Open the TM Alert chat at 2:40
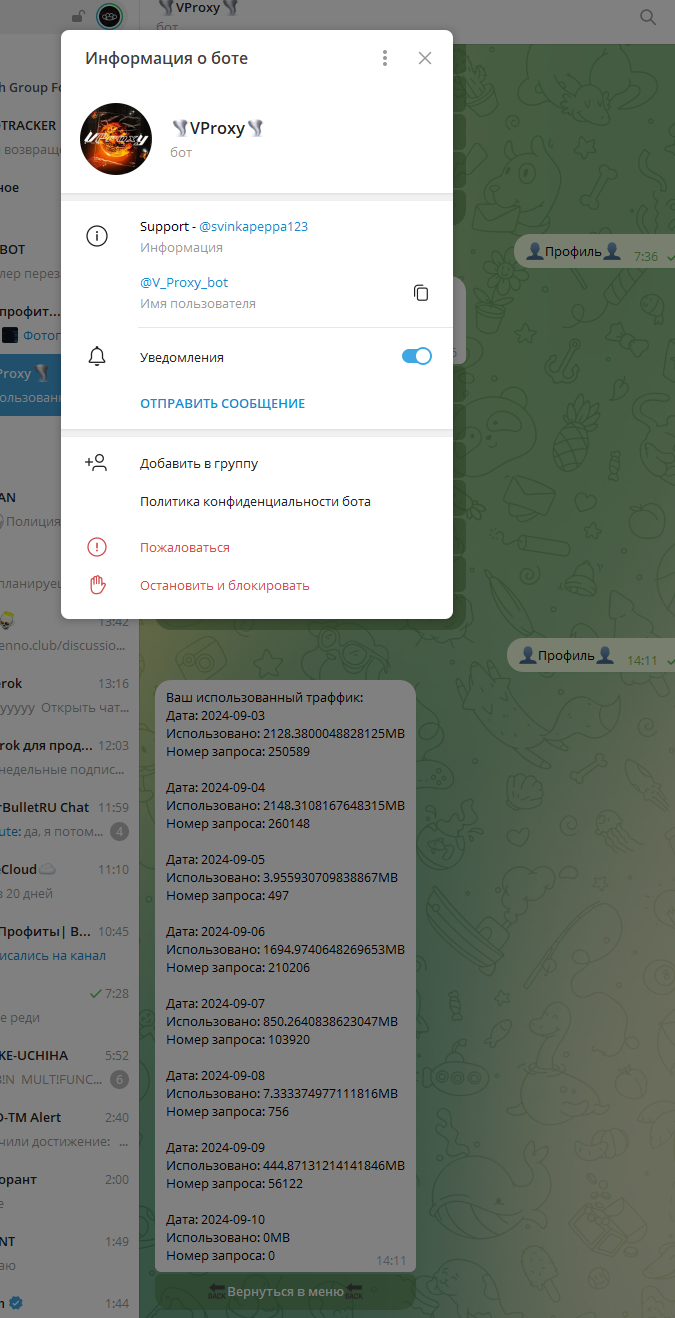 (x=68, y=1129)
